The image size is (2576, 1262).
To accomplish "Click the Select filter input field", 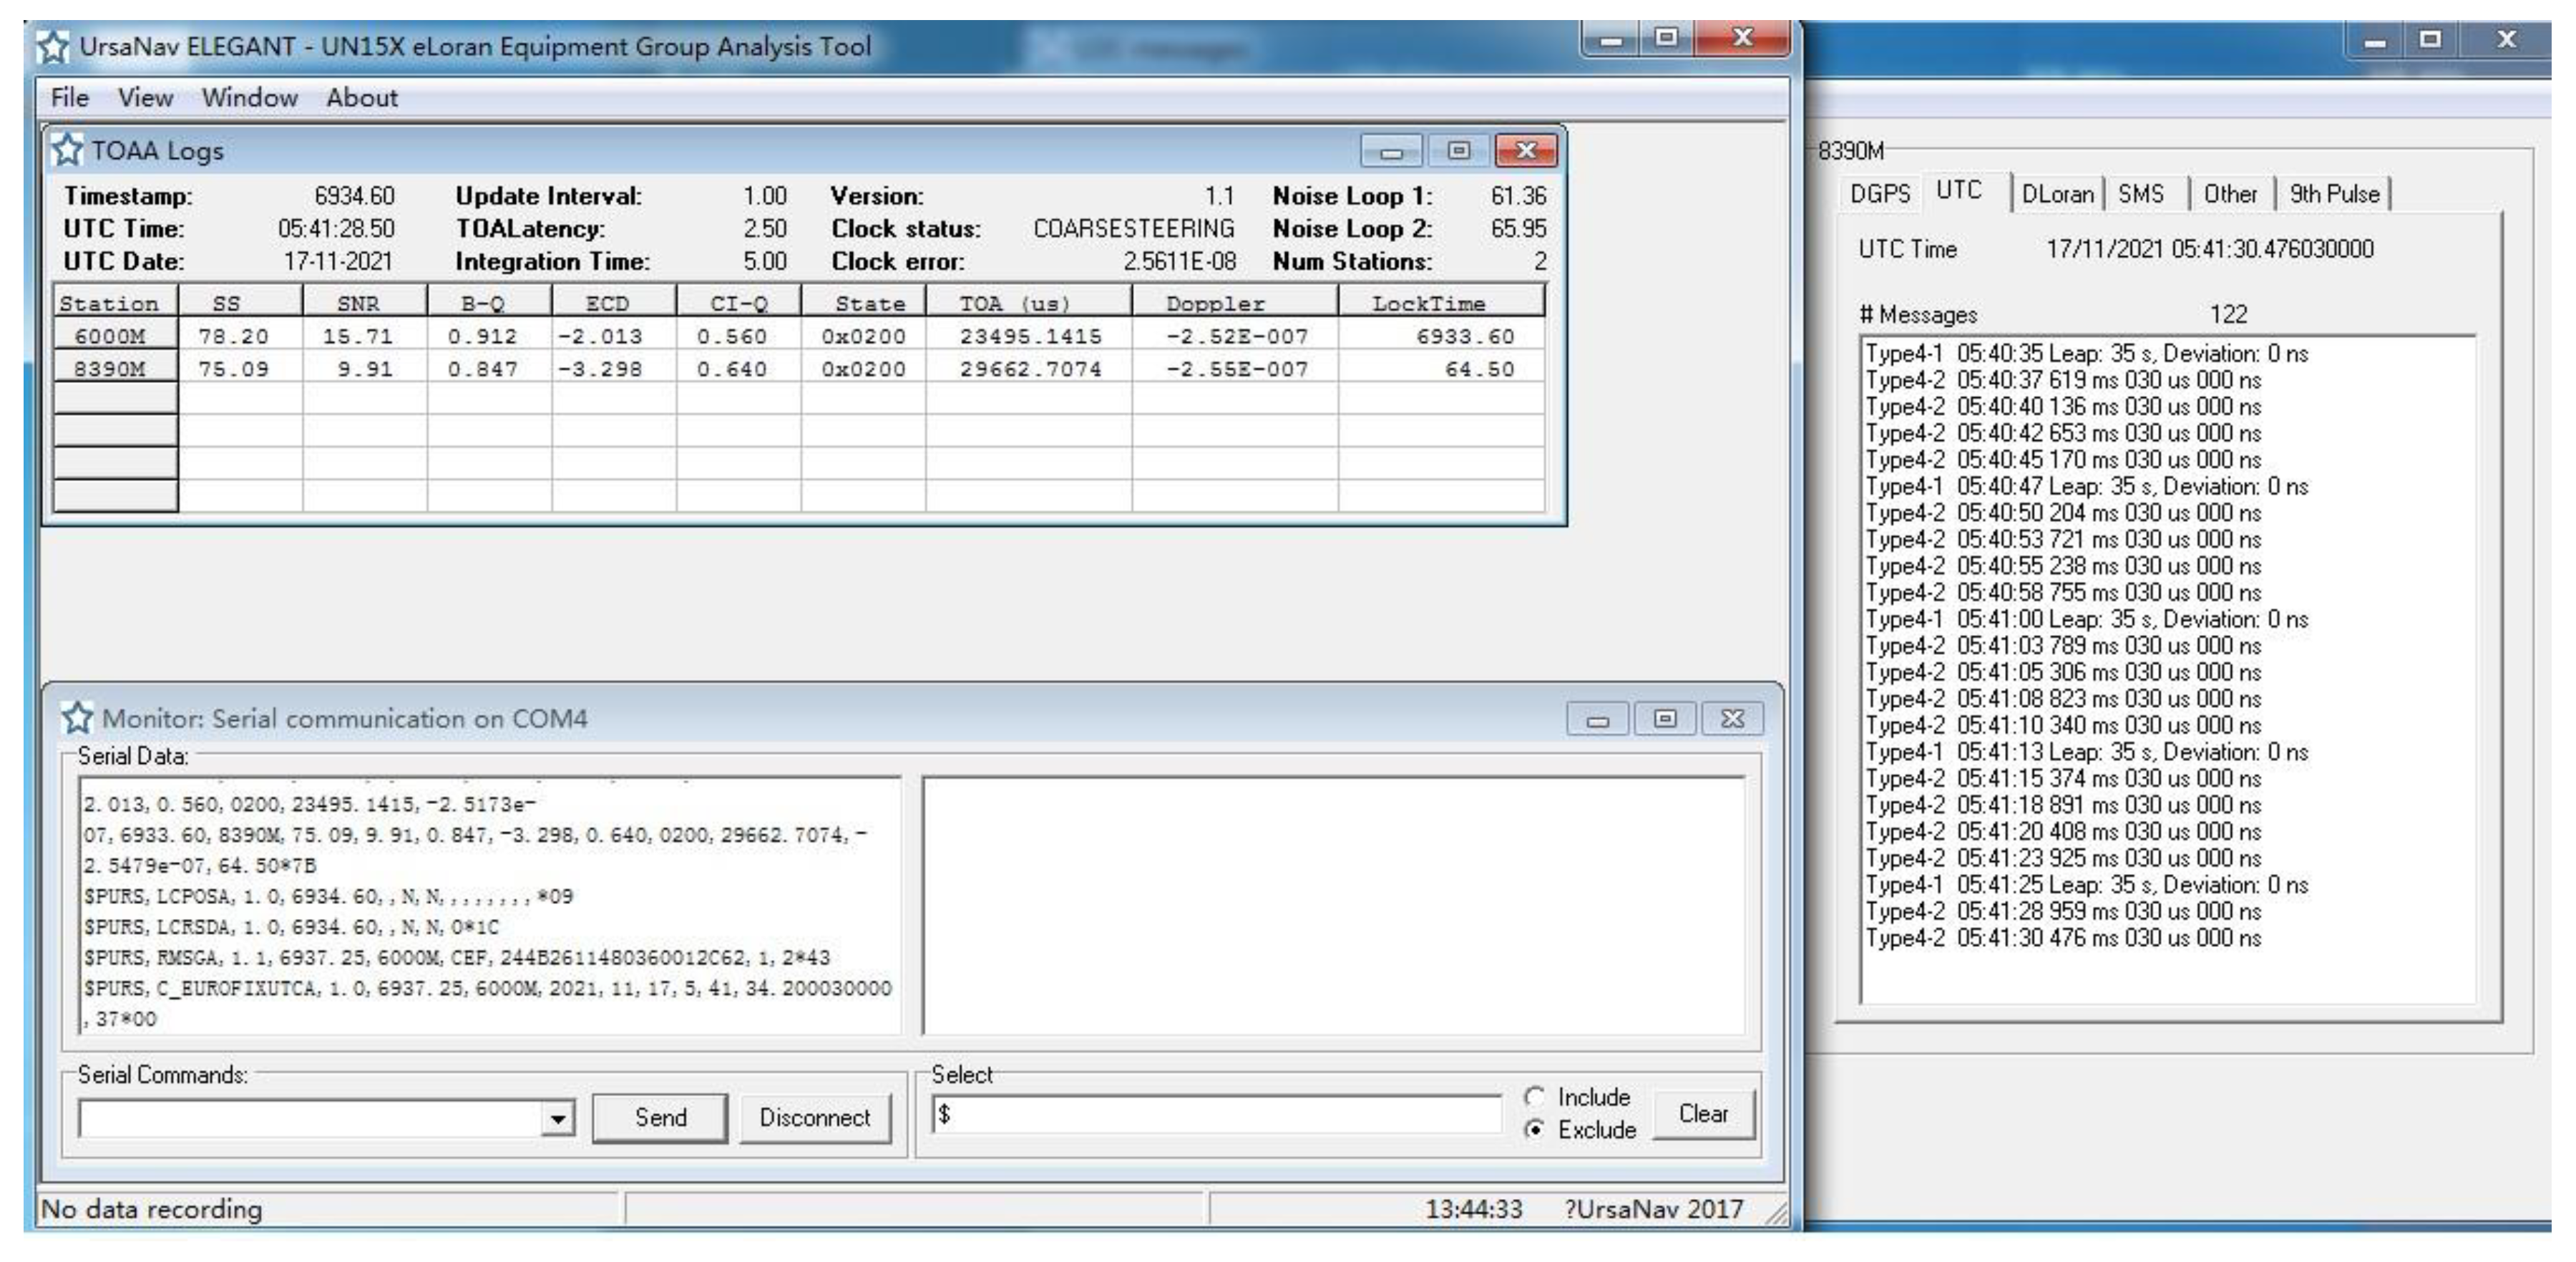I will coord(1215,1114).
